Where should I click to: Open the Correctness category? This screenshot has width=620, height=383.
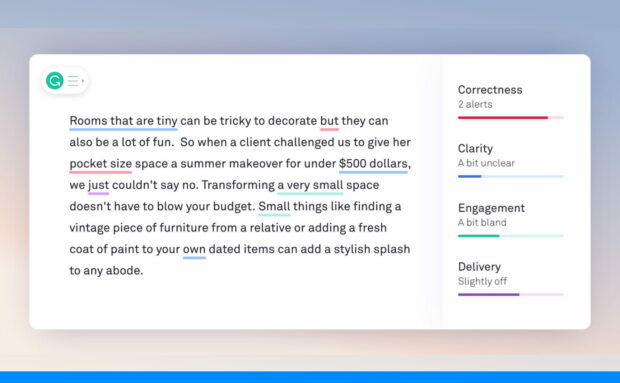pos(490,90)
